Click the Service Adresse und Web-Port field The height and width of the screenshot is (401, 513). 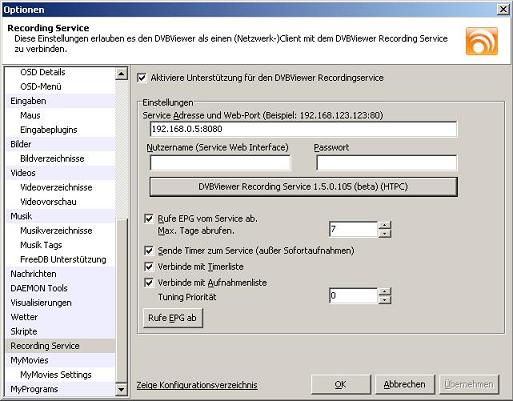pyautogui.click(x=303, y=129)
